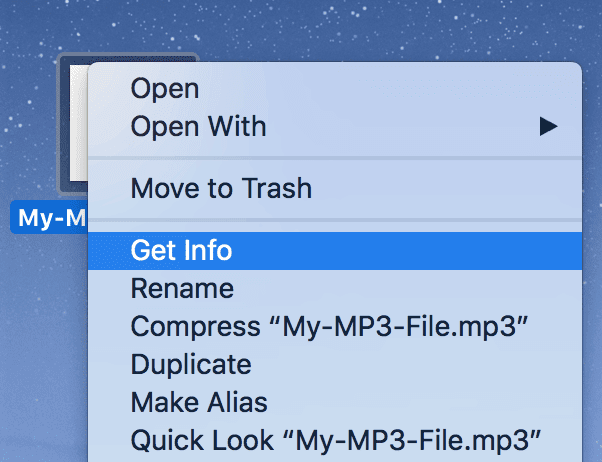Choose Make Alias

pos(335,402)
